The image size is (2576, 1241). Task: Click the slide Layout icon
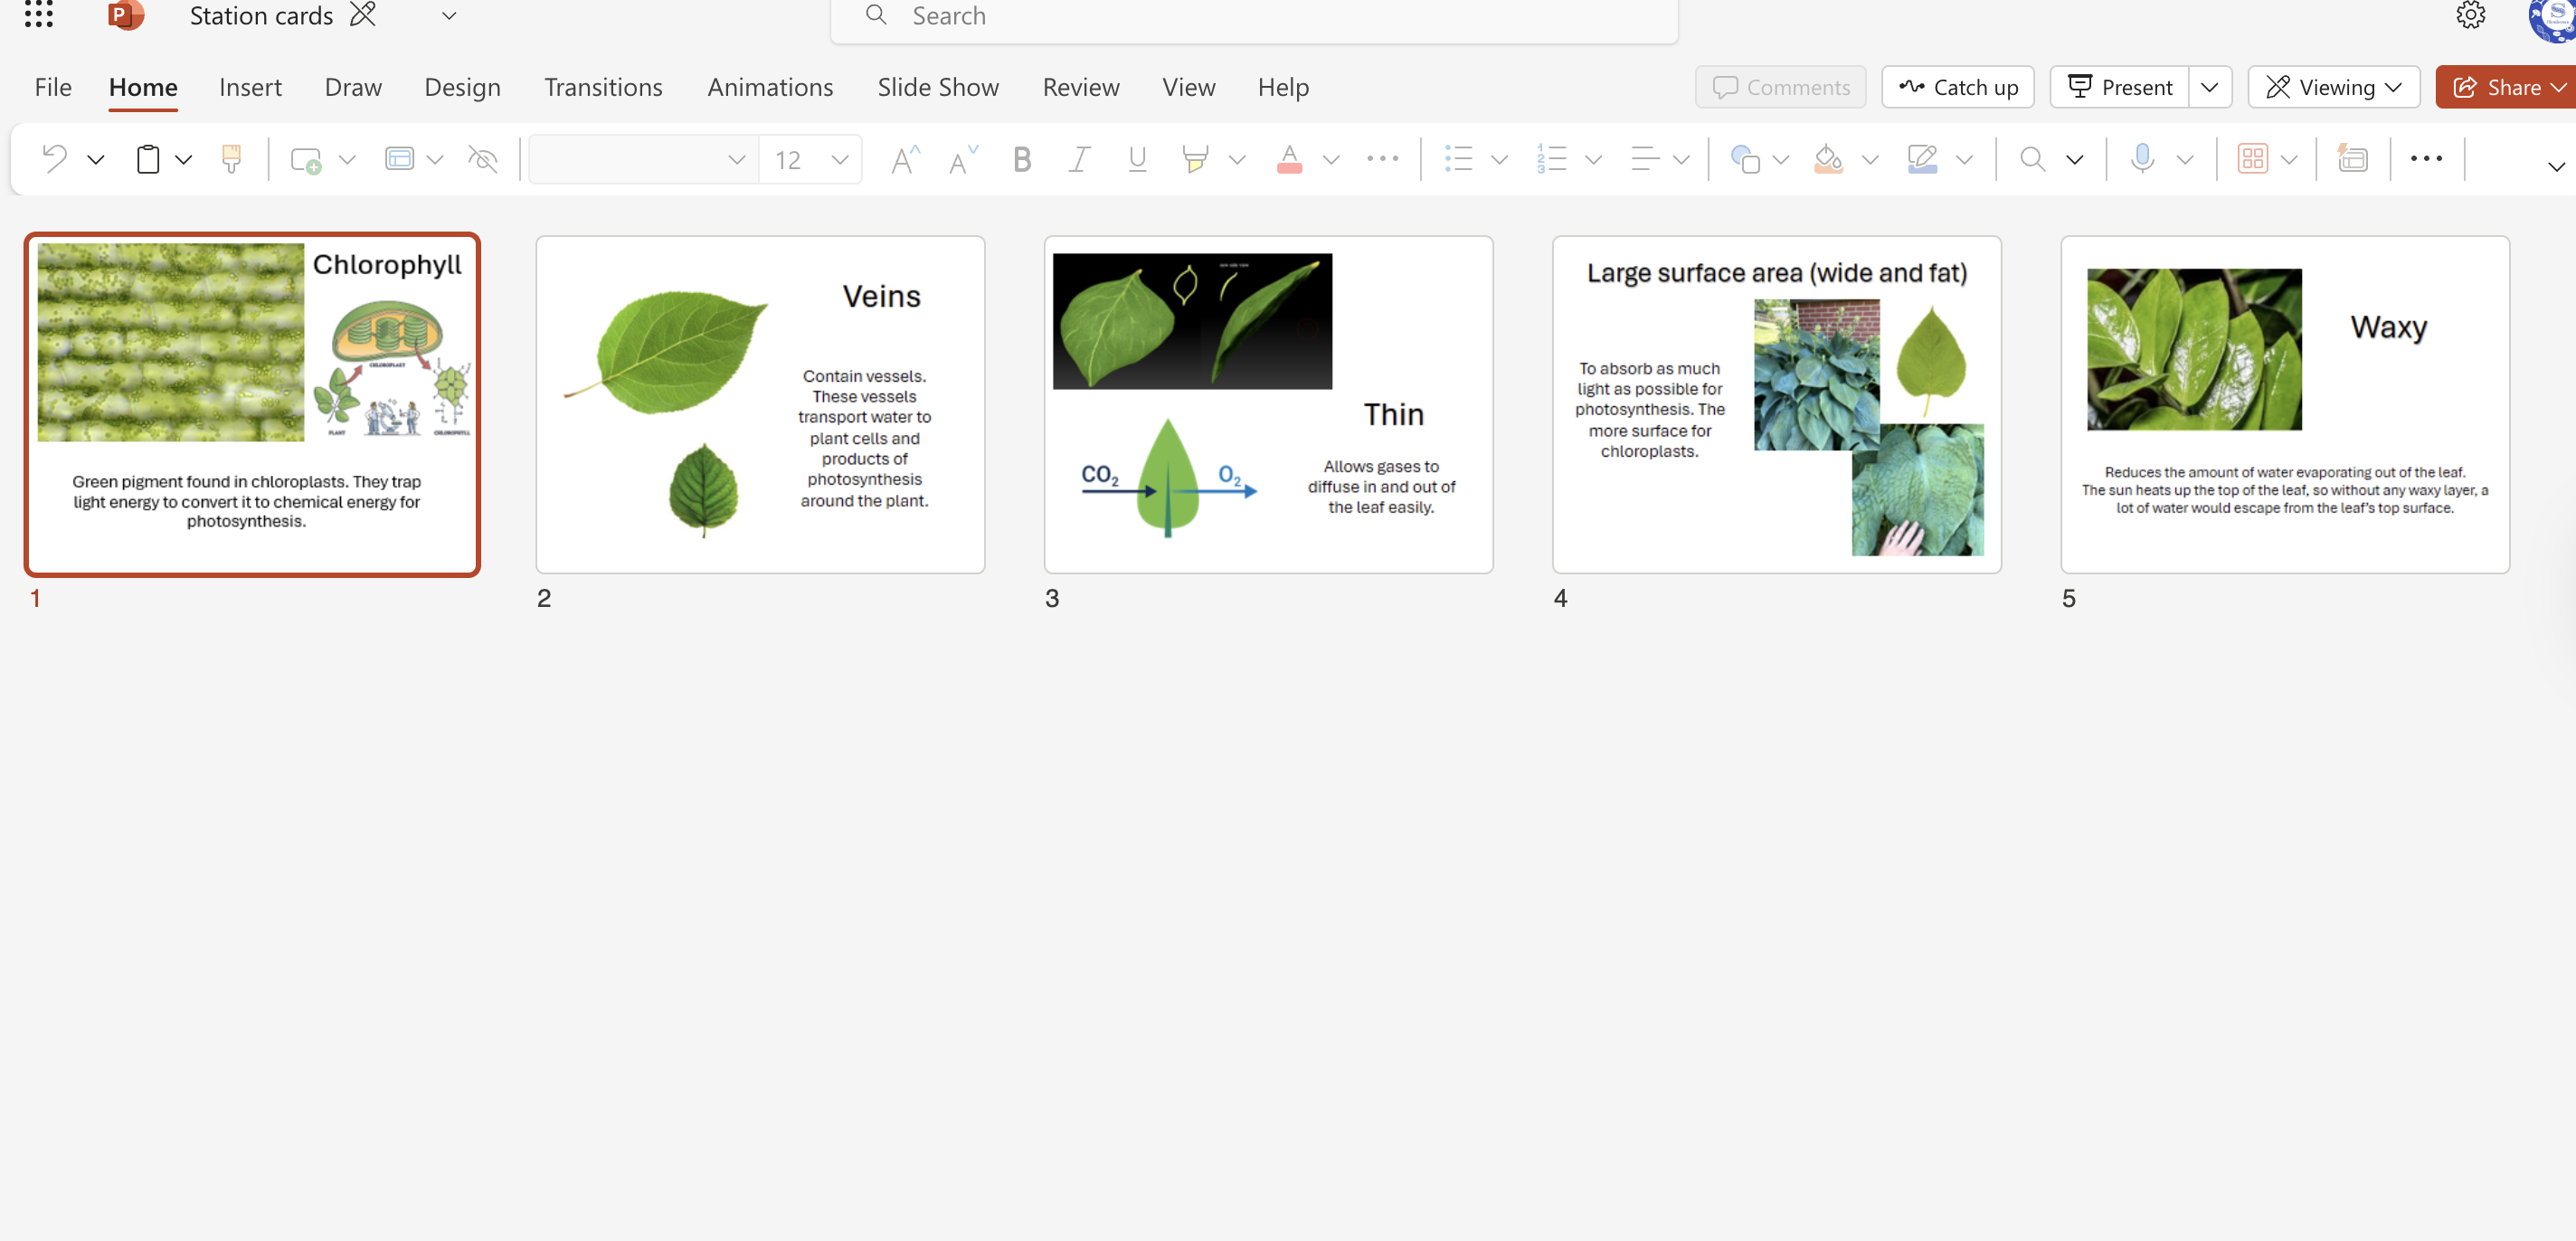399,158
